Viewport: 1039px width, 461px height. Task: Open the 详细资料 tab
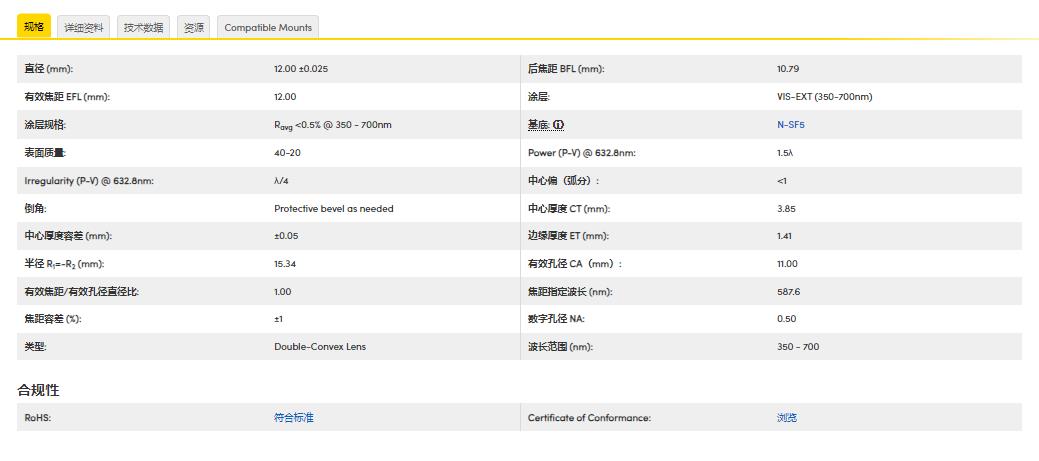(x=83, y=27)
